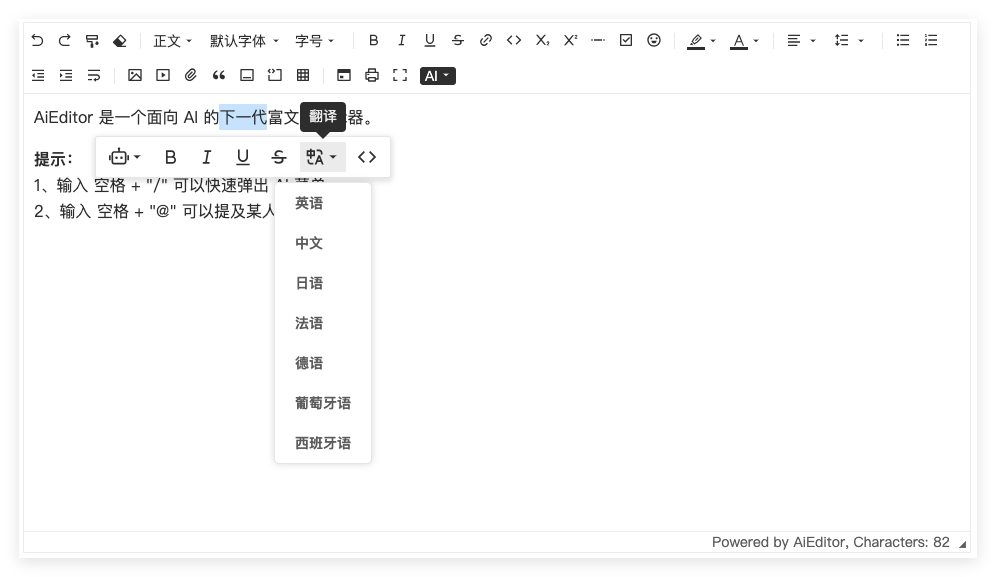
Task: Open the 默认字体 font family dropdown
Action: 244,41
